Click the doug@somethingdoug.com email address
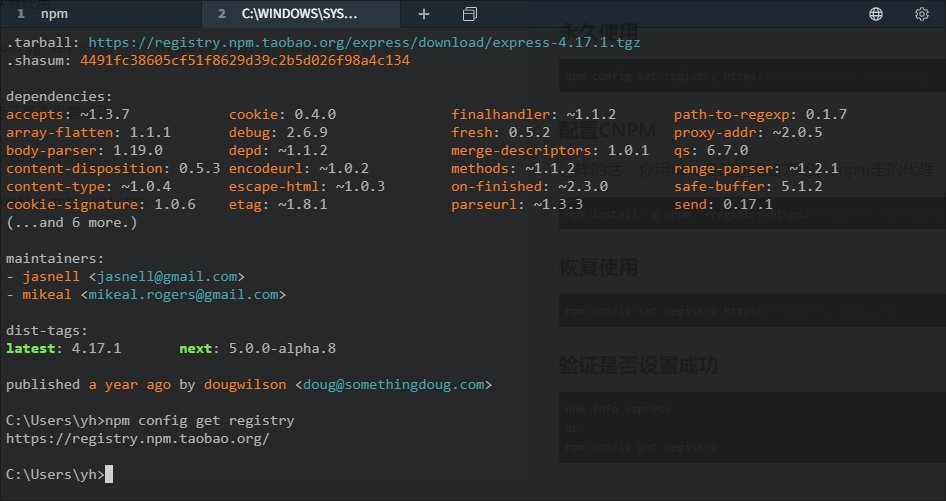 394,385
